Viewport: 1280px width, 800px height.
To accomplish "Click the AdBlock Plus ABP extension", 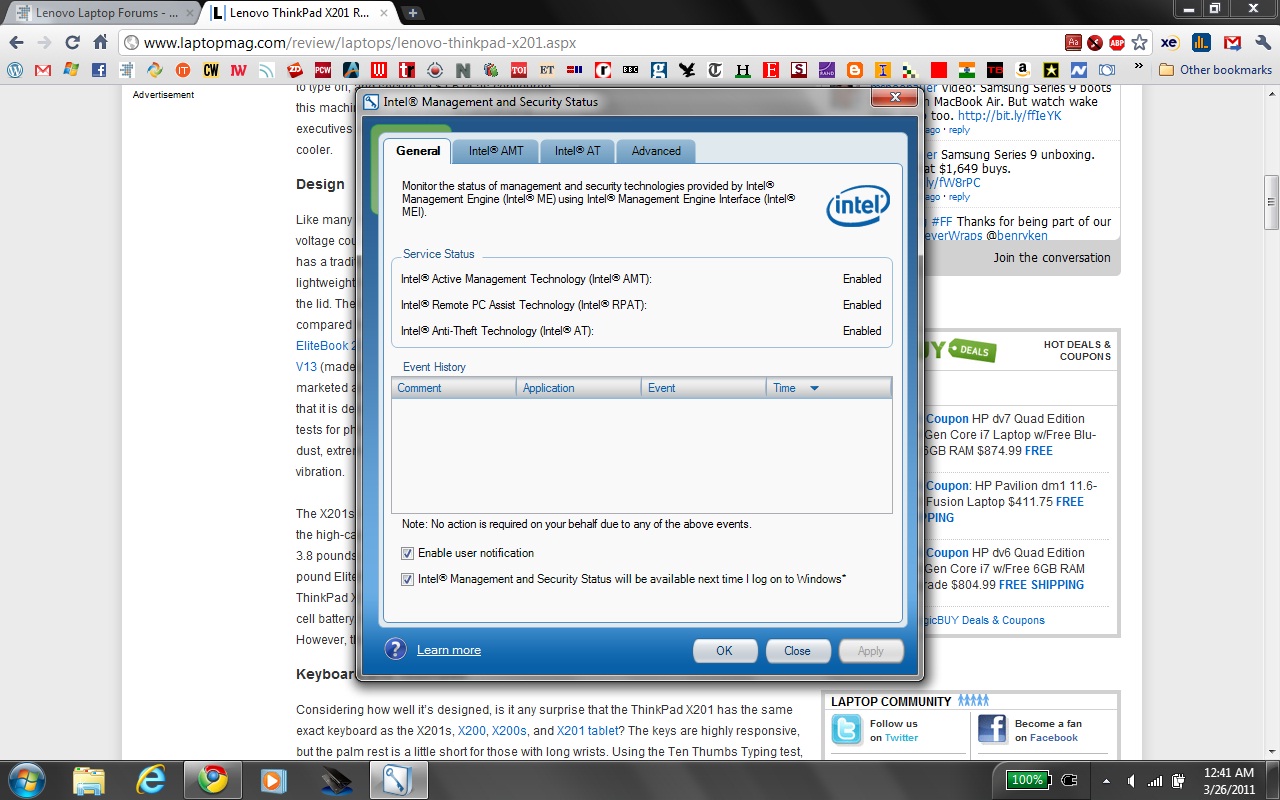I will 1117,43.
